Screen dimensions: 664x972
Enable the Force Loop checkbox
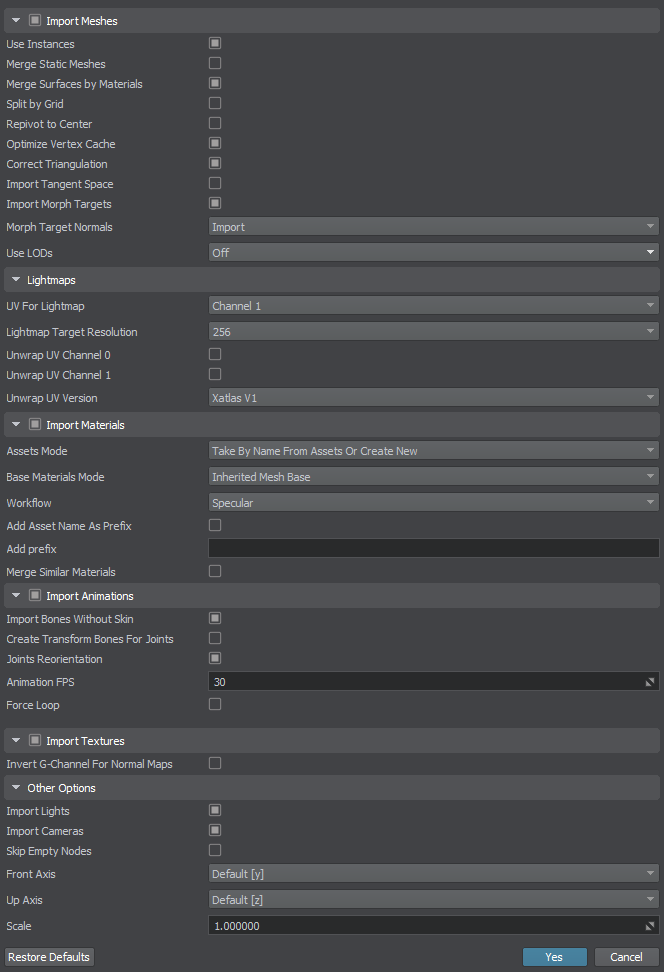click(x=215, y=704)
